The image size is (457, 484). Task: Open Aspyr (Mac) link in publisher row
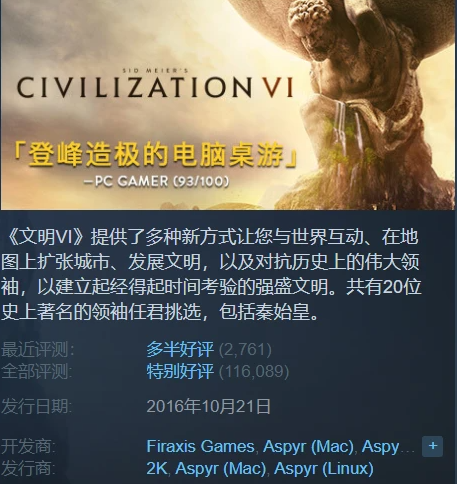[x=220, y=468]
